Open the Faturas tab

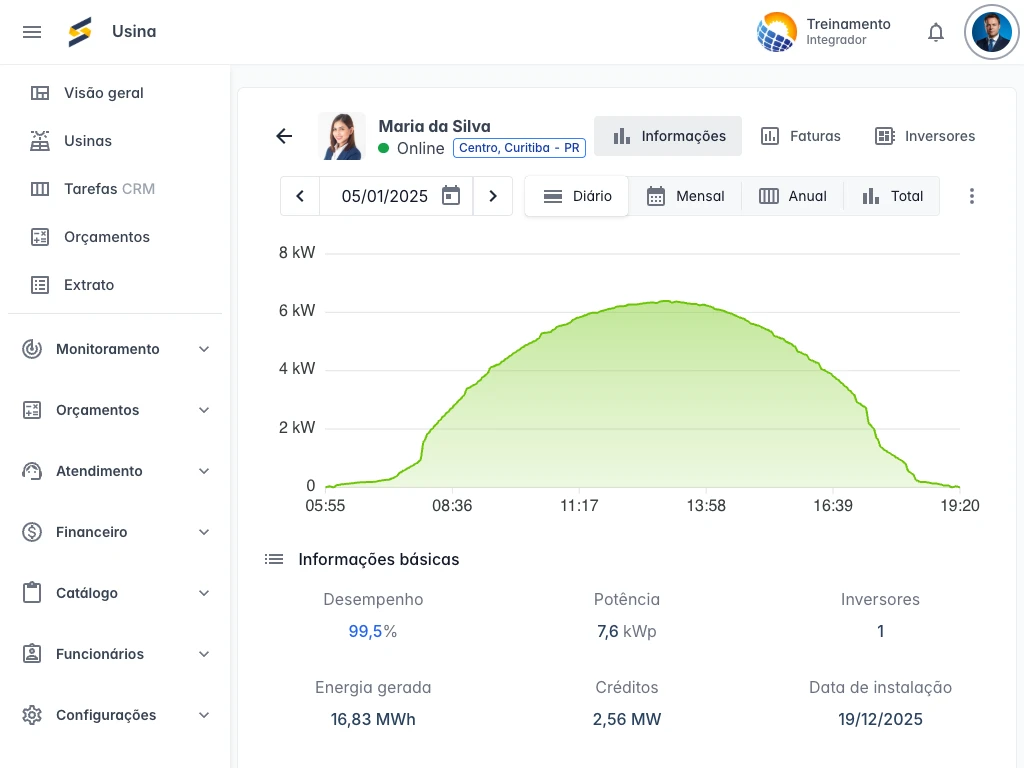(800, 136)
